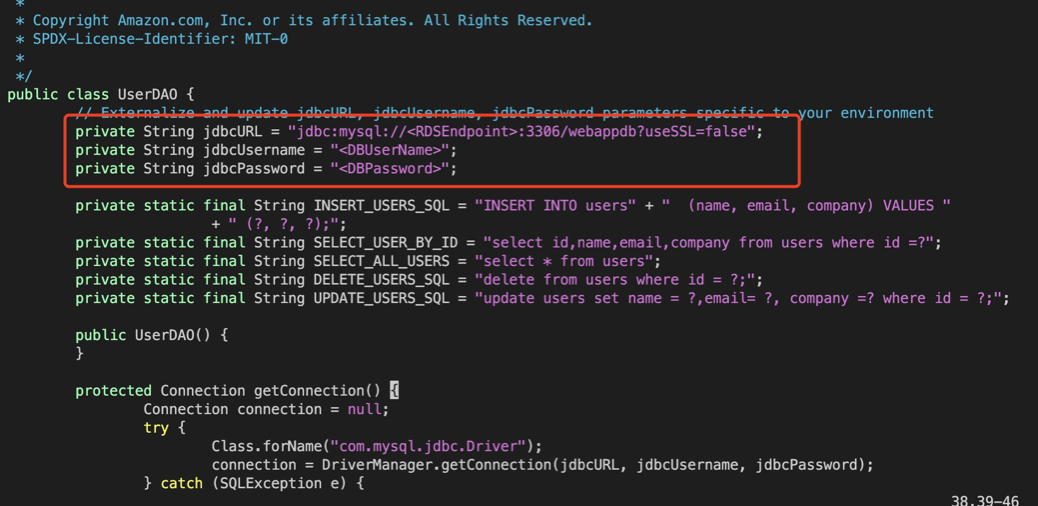
Task: Click the jdbcURL connection string value
Action: click(524, 132)
